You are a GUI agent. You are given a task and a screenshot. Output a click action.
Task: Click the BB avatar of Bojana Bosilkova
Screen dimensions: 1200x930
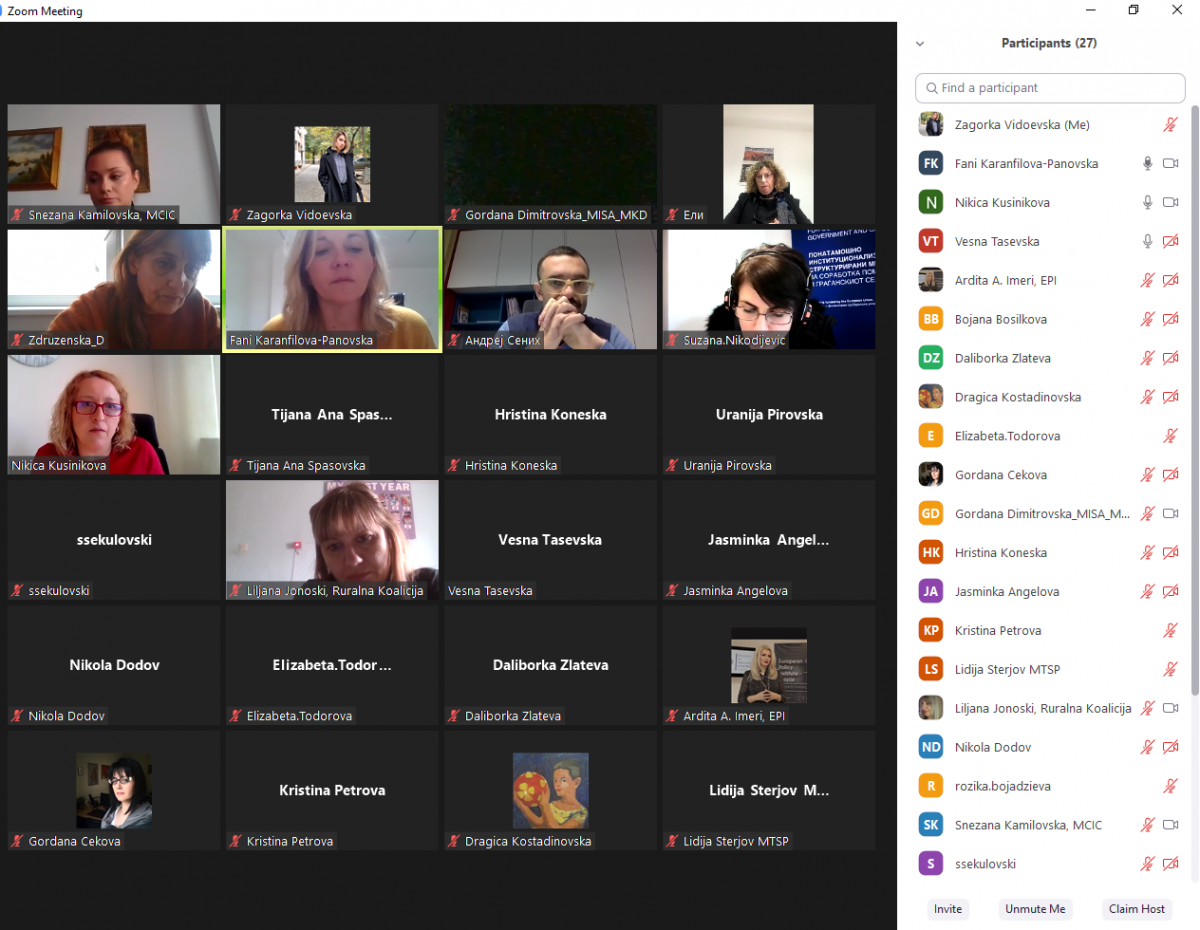click(930, 319)
